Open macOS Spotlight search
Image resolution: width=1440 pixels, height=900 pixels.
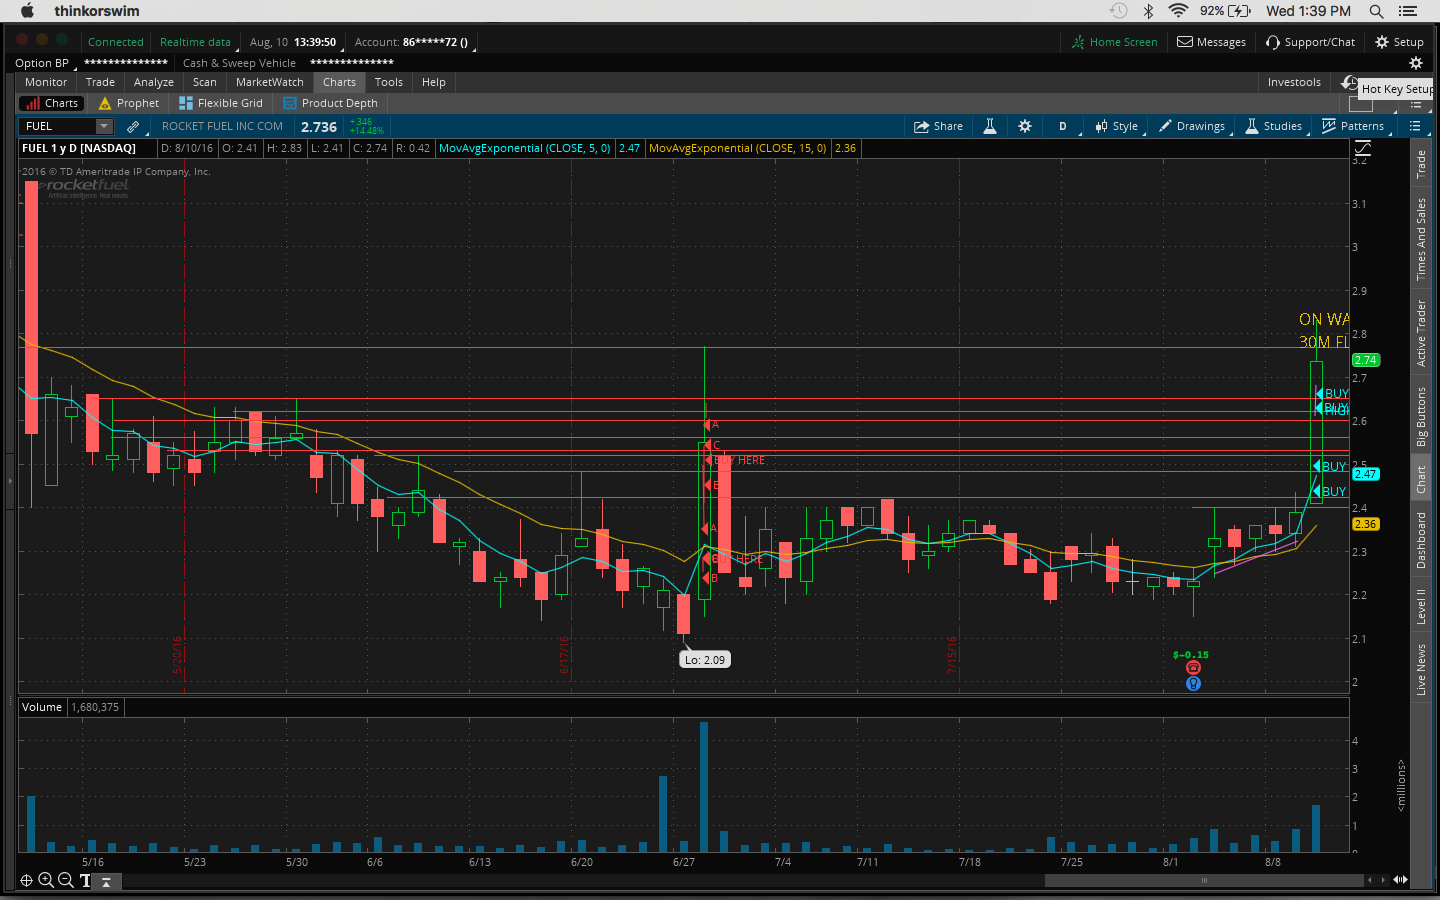coord(1376,11)
